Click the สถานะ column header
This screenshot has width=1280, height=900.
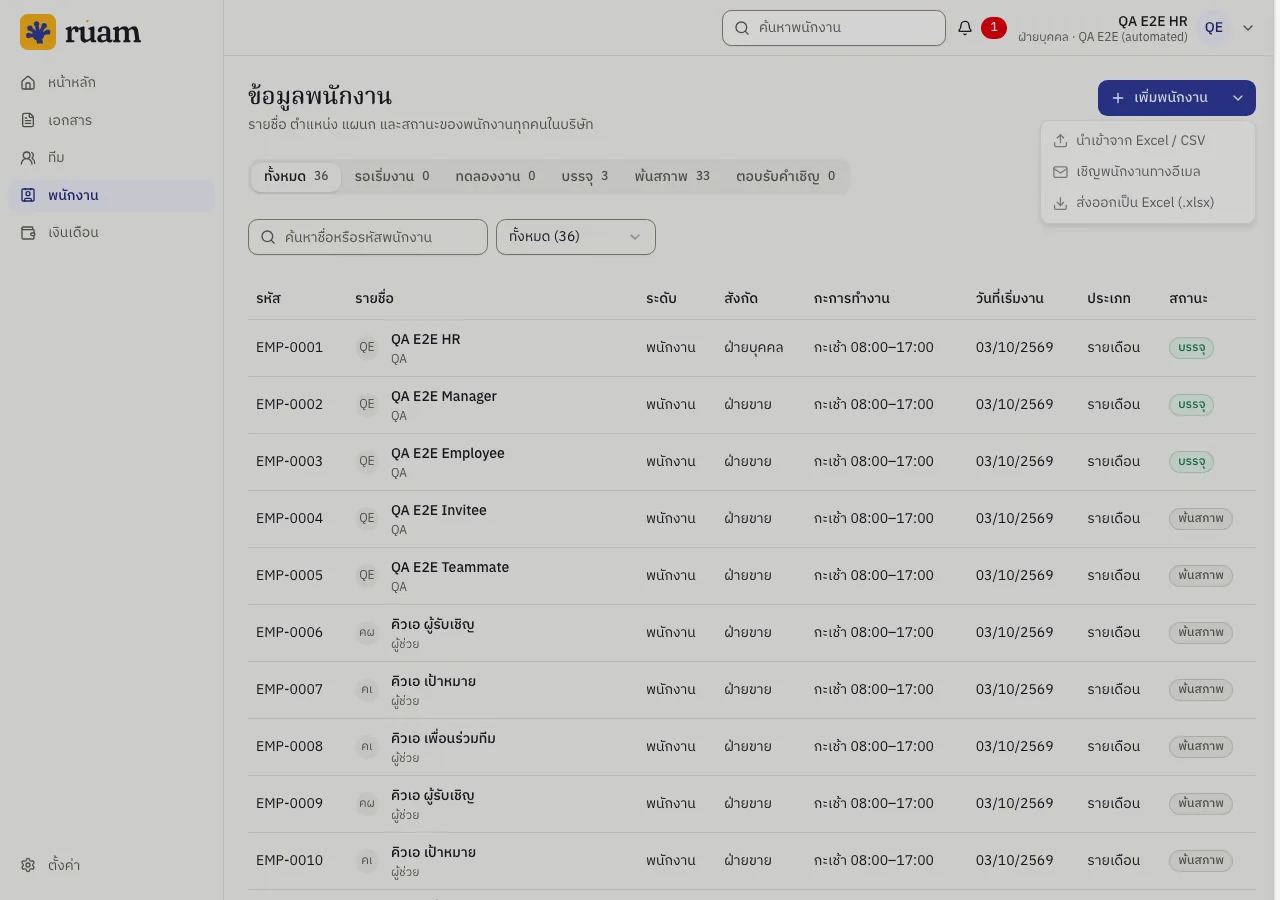(x=1188, y=298)
